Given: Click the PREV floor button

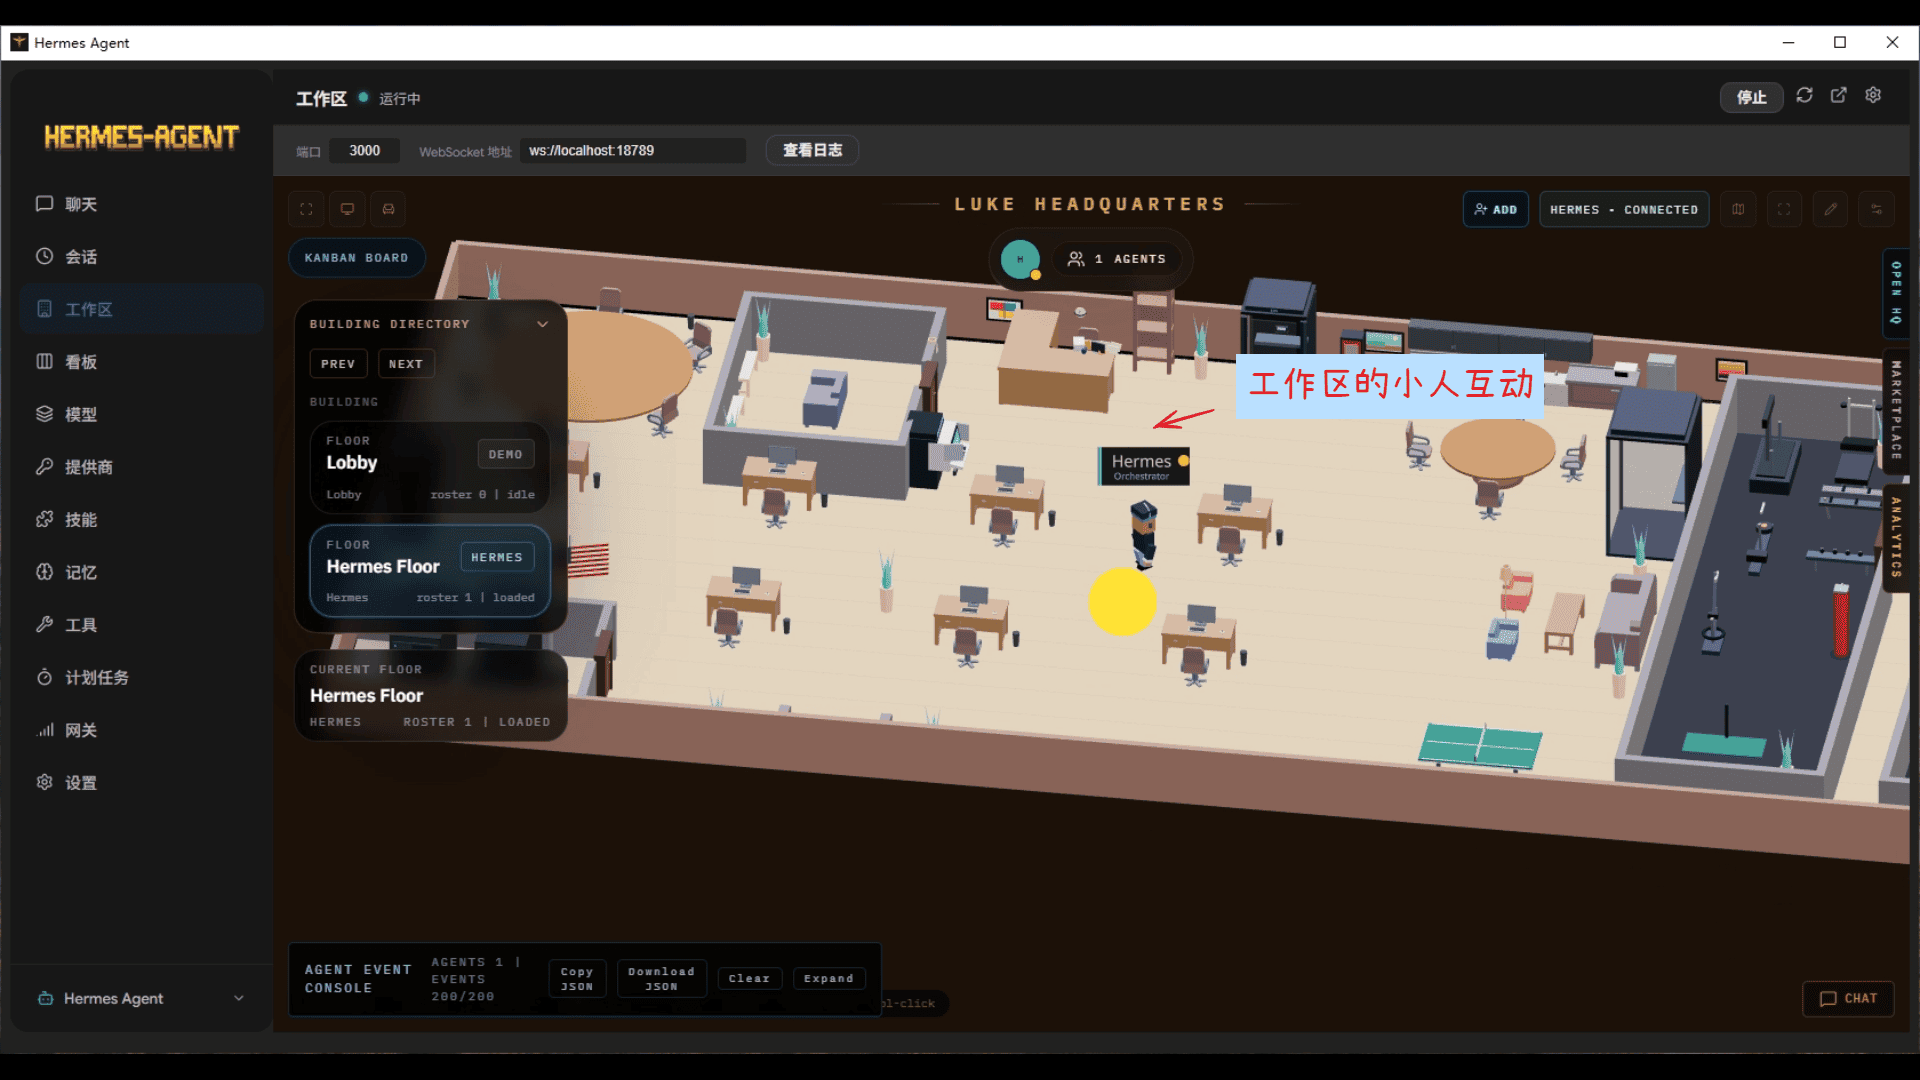Looking at the screenshot, I should click(x=338, y=364).
